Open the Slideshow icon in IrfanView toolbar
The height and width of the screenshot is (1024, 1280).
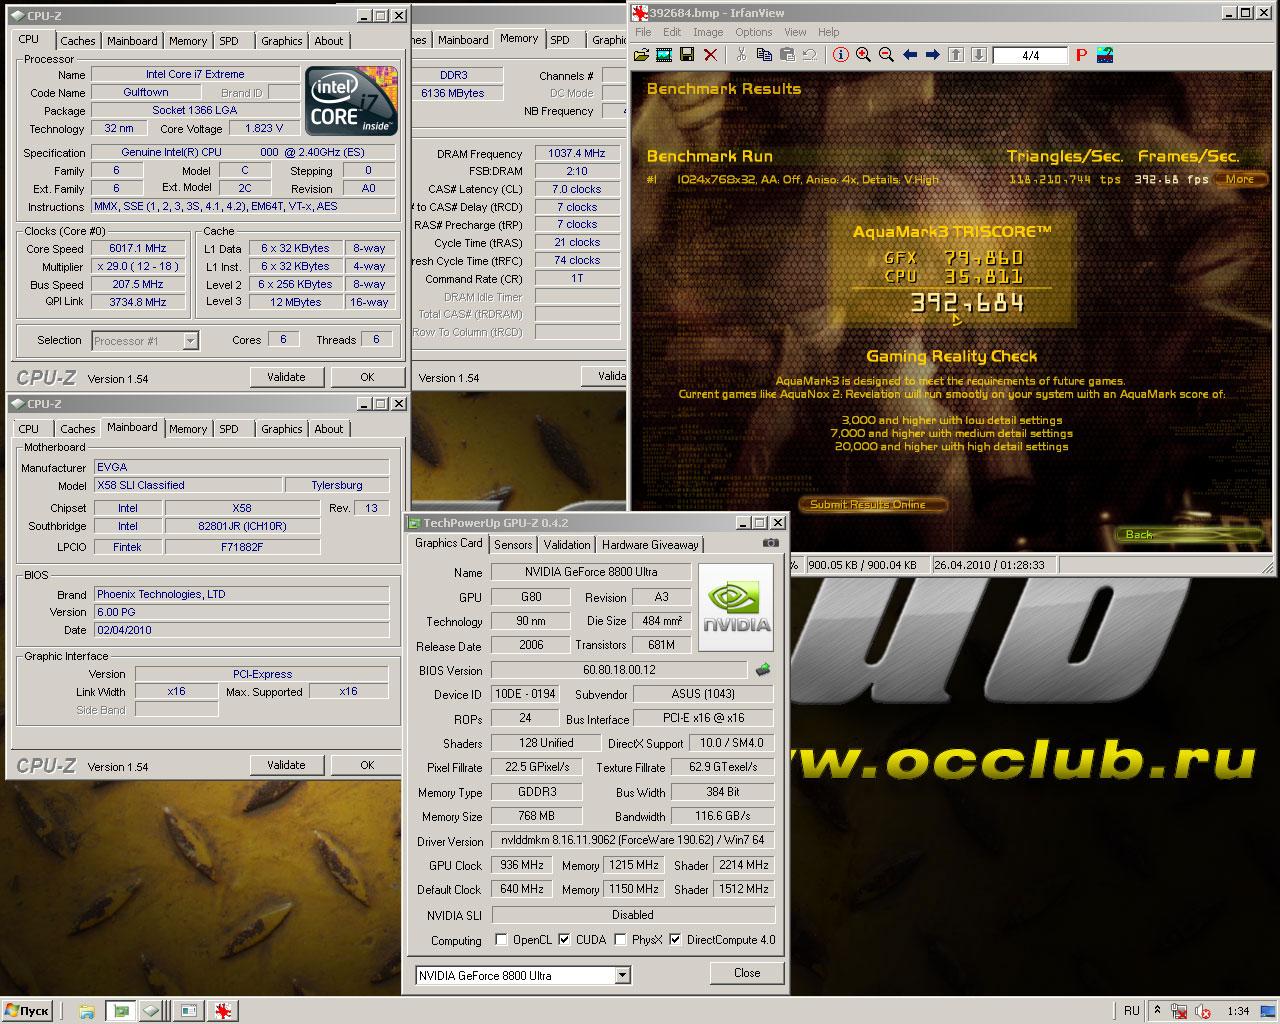[x=663, y=55]
